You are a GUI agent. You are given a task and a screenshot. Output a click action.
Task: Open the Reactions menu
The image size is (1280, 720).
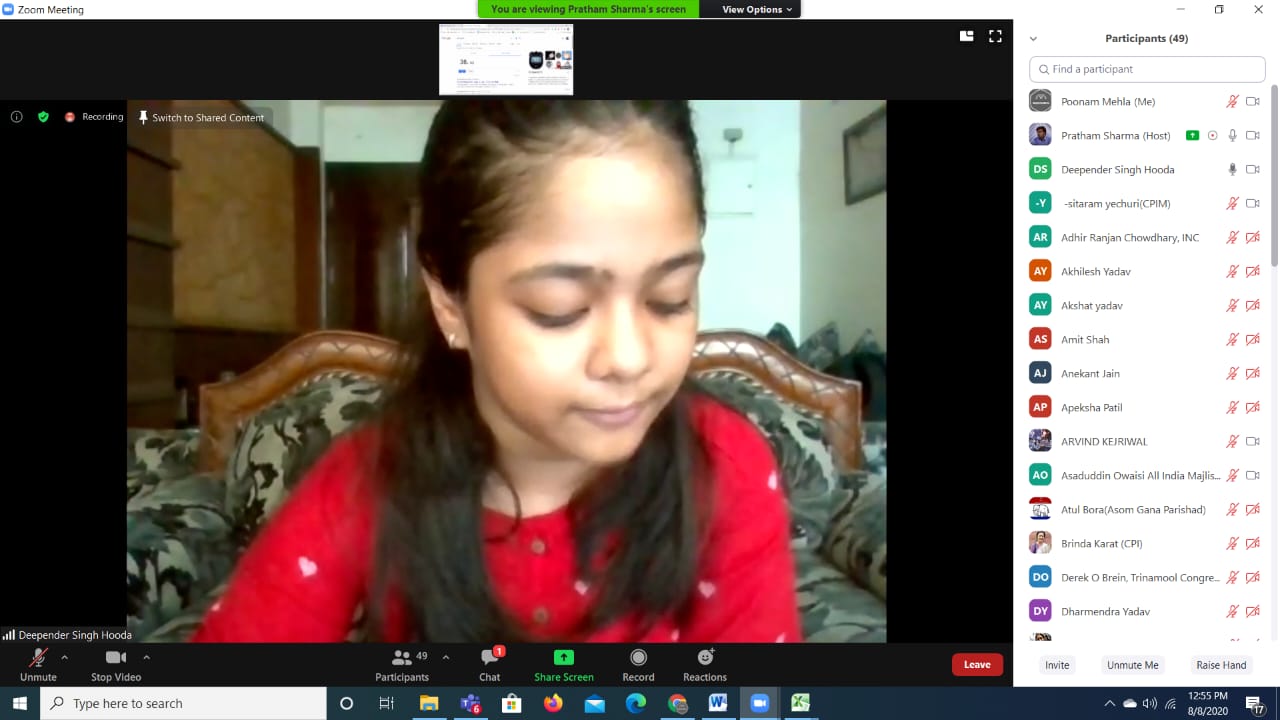point(705,658)
